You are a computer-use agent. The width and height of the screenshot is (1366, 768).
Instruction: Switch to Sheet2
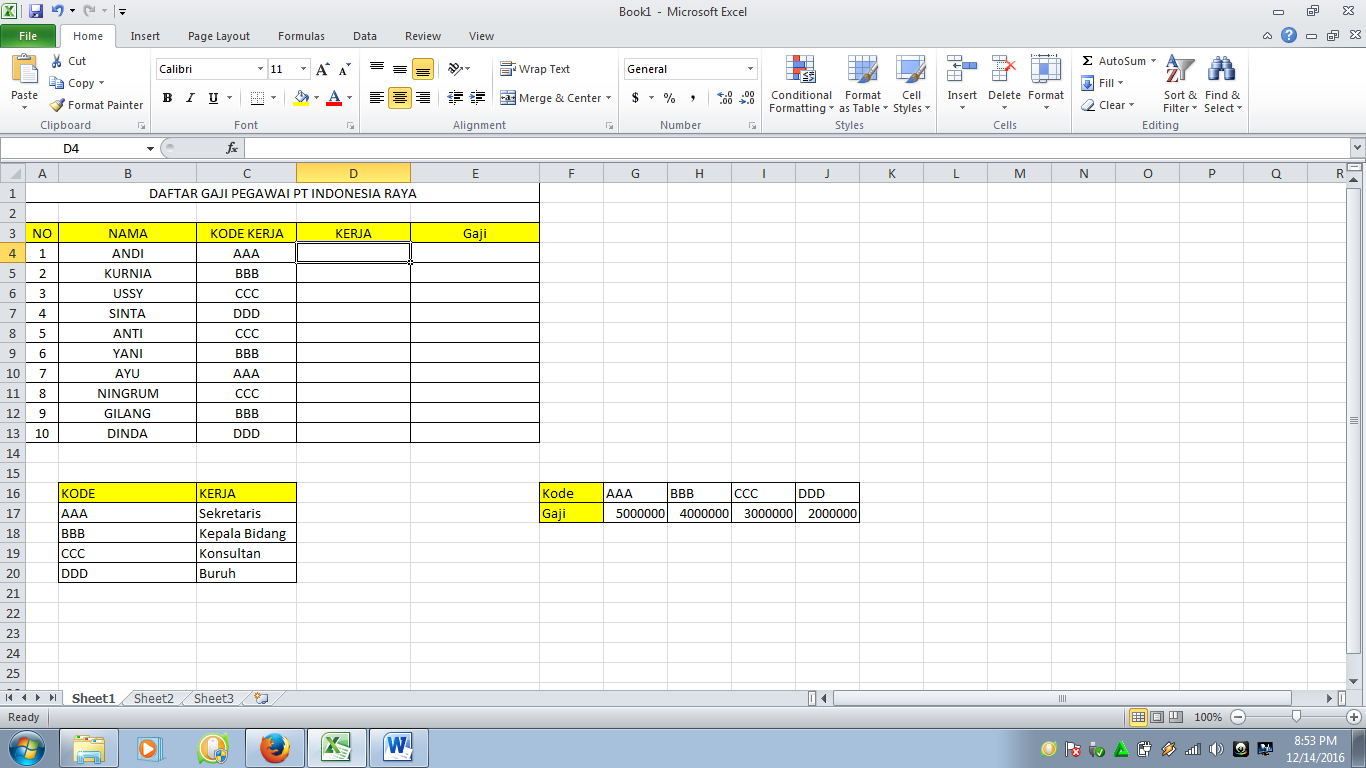click(x=152, y=698)
